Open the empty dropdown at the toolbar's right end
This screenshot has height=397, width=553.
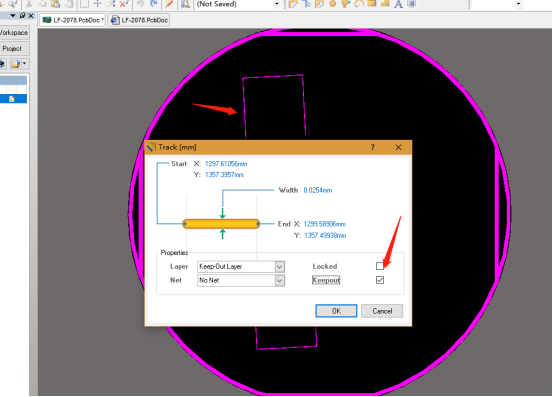point(518,4)
